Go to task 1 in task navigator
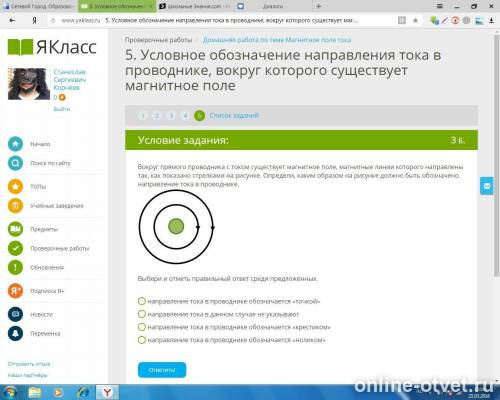This screenshot has height=400, width=500. click(143, 116)
